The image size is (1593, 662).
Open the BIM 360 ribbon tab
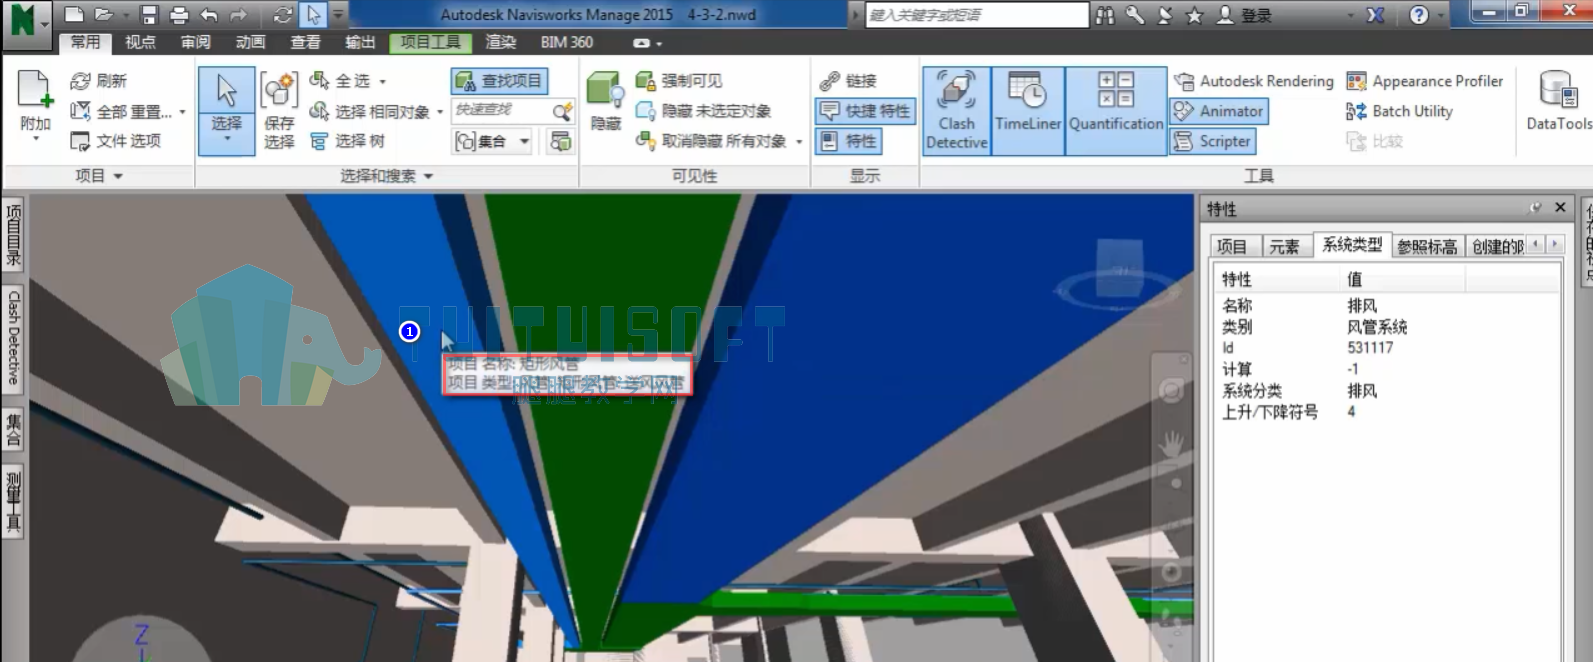[567, 42]
